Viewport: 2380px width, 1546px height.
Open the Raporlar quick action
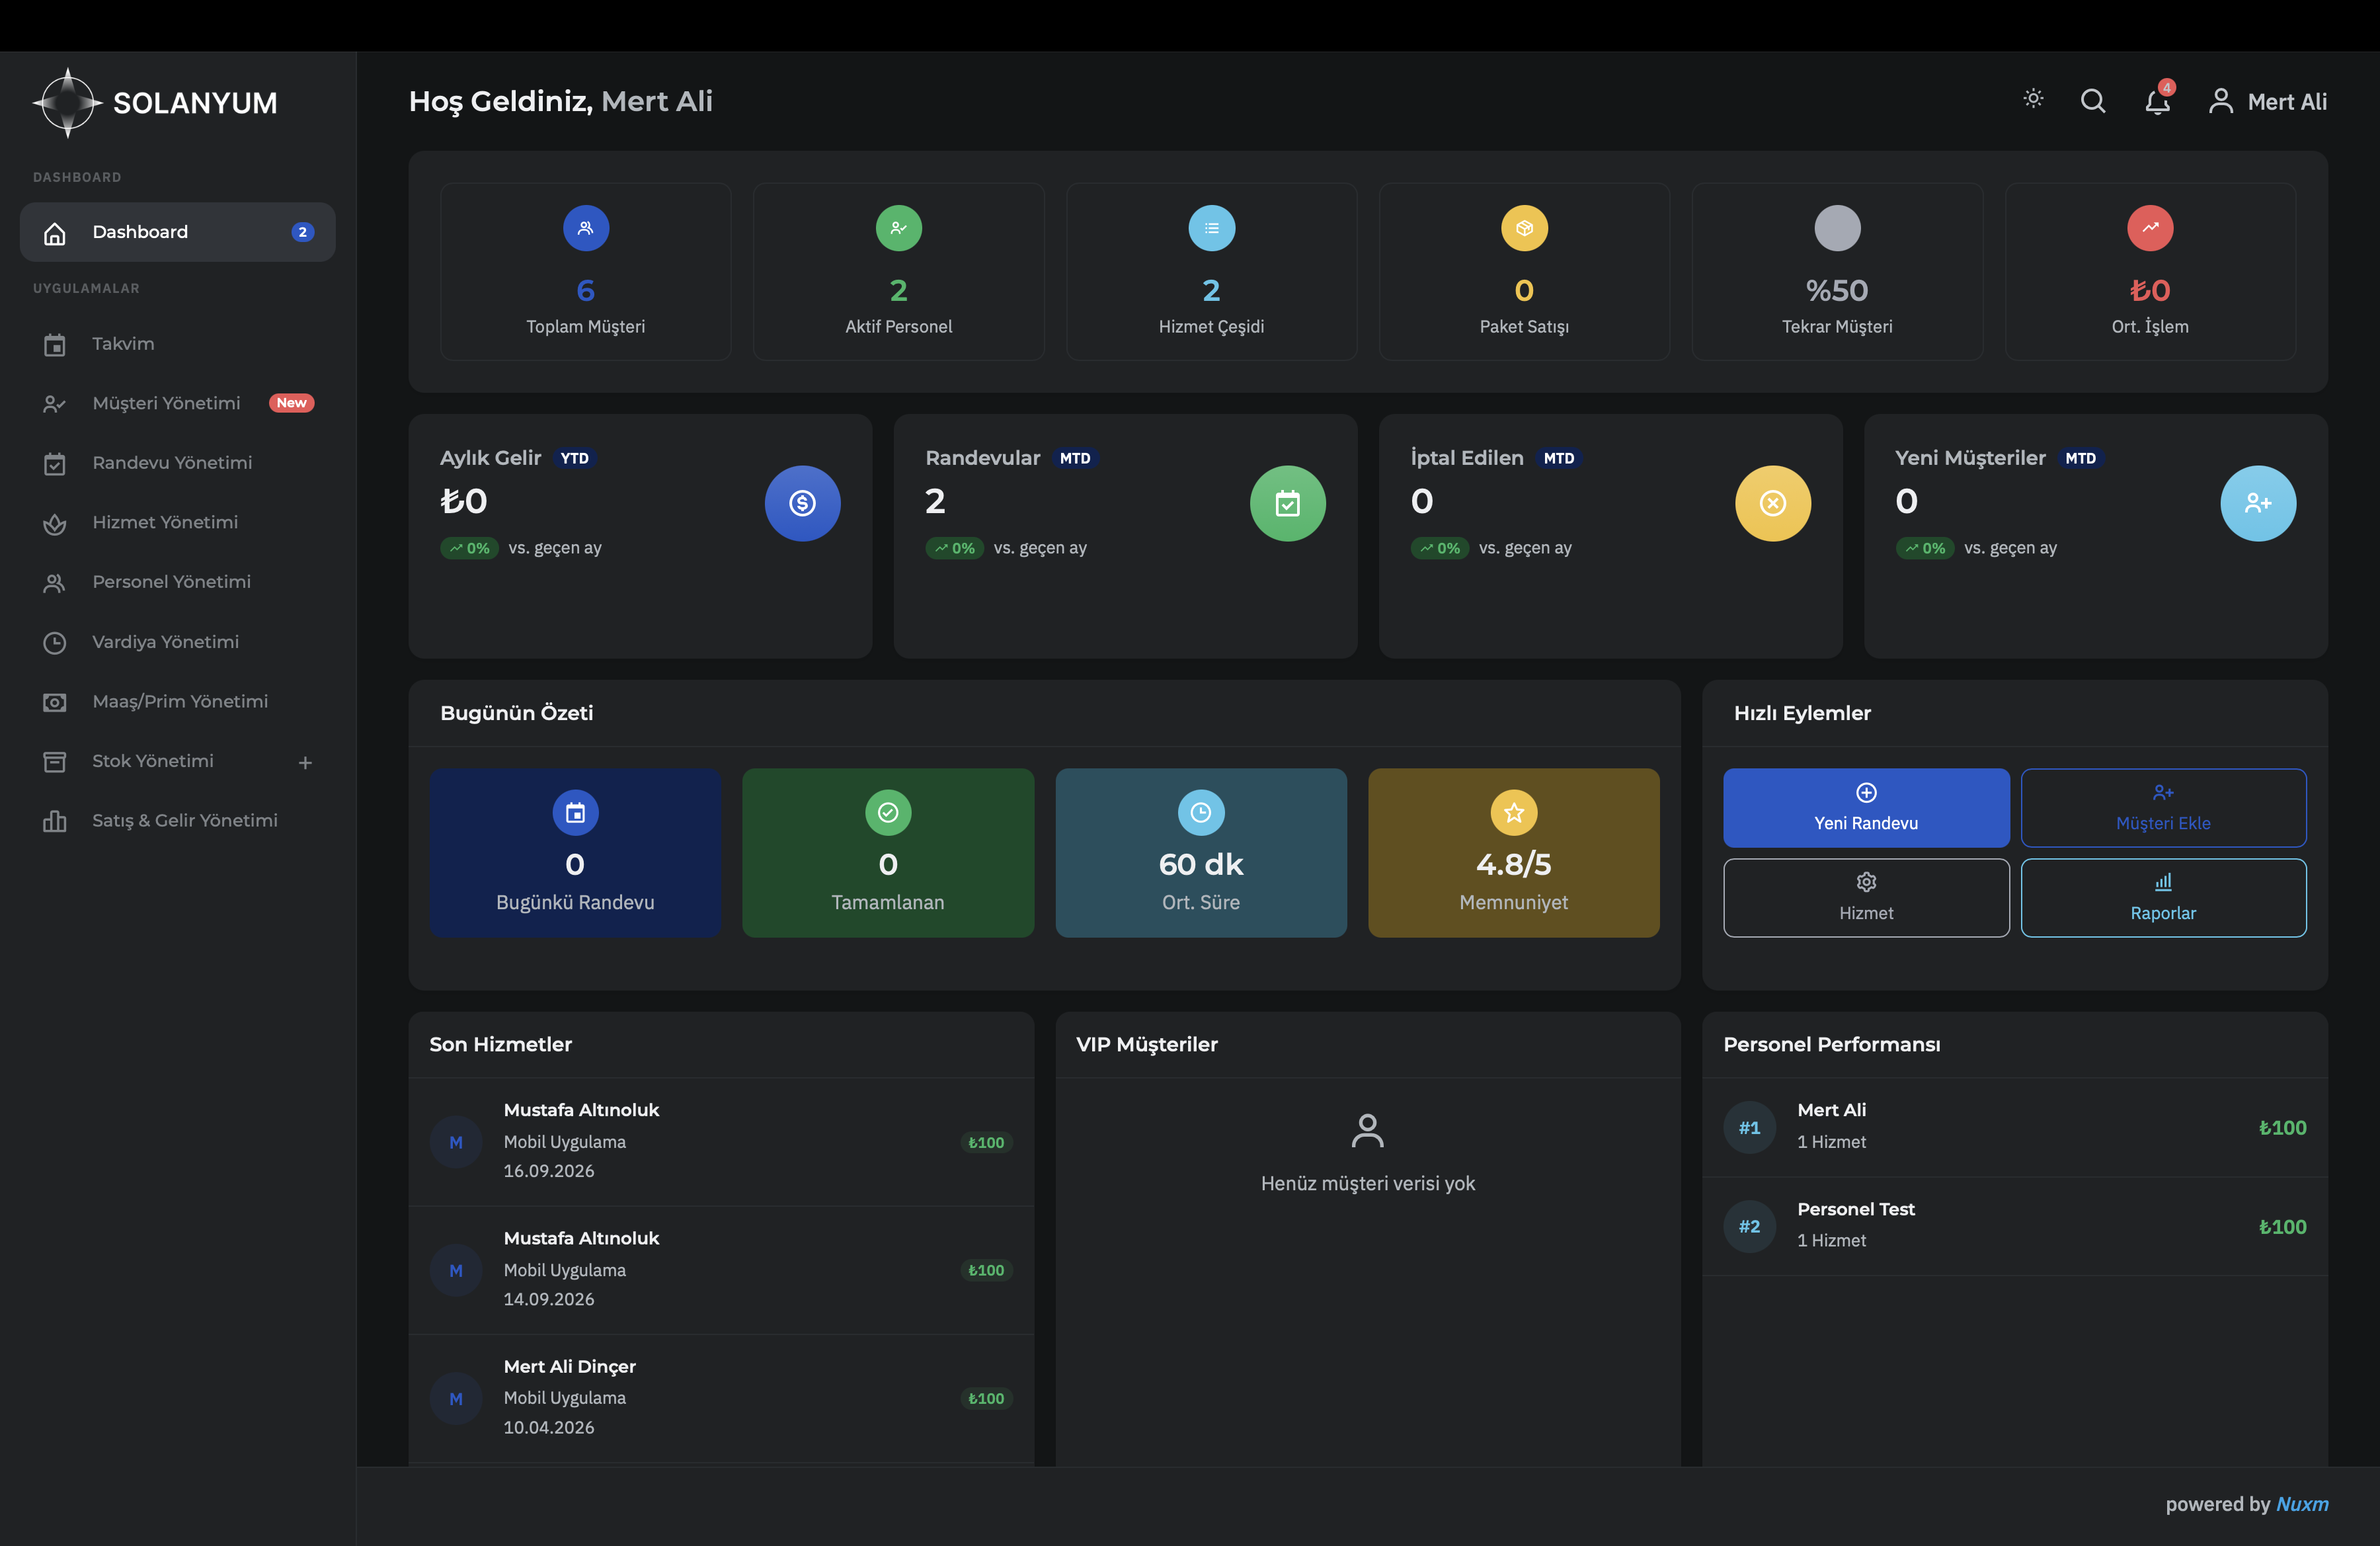[2163, 898]
